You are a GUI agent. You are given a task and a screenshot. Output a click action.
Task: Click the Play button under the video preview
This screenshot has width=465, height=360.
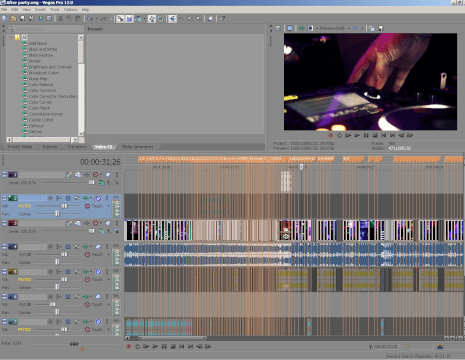pyautogui.click(x=357, y=135)
